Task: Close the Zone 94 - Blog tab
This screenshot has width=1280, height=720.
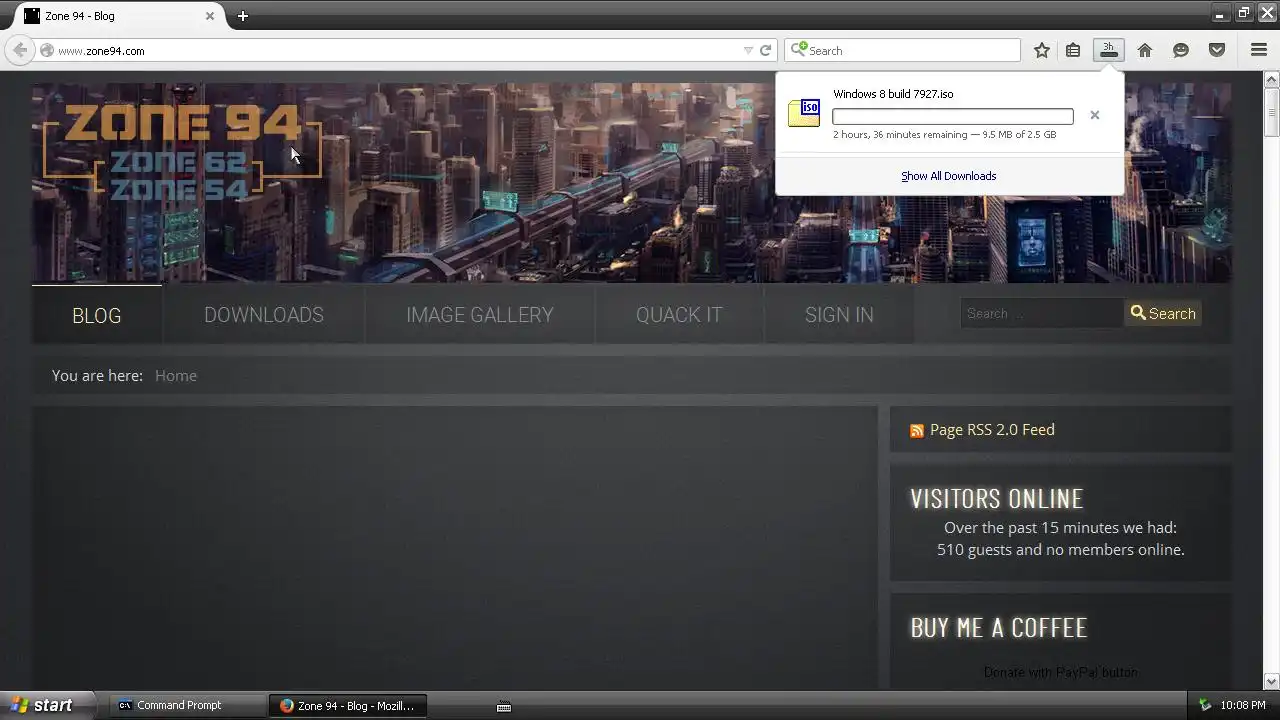Action: pos(210,16)
